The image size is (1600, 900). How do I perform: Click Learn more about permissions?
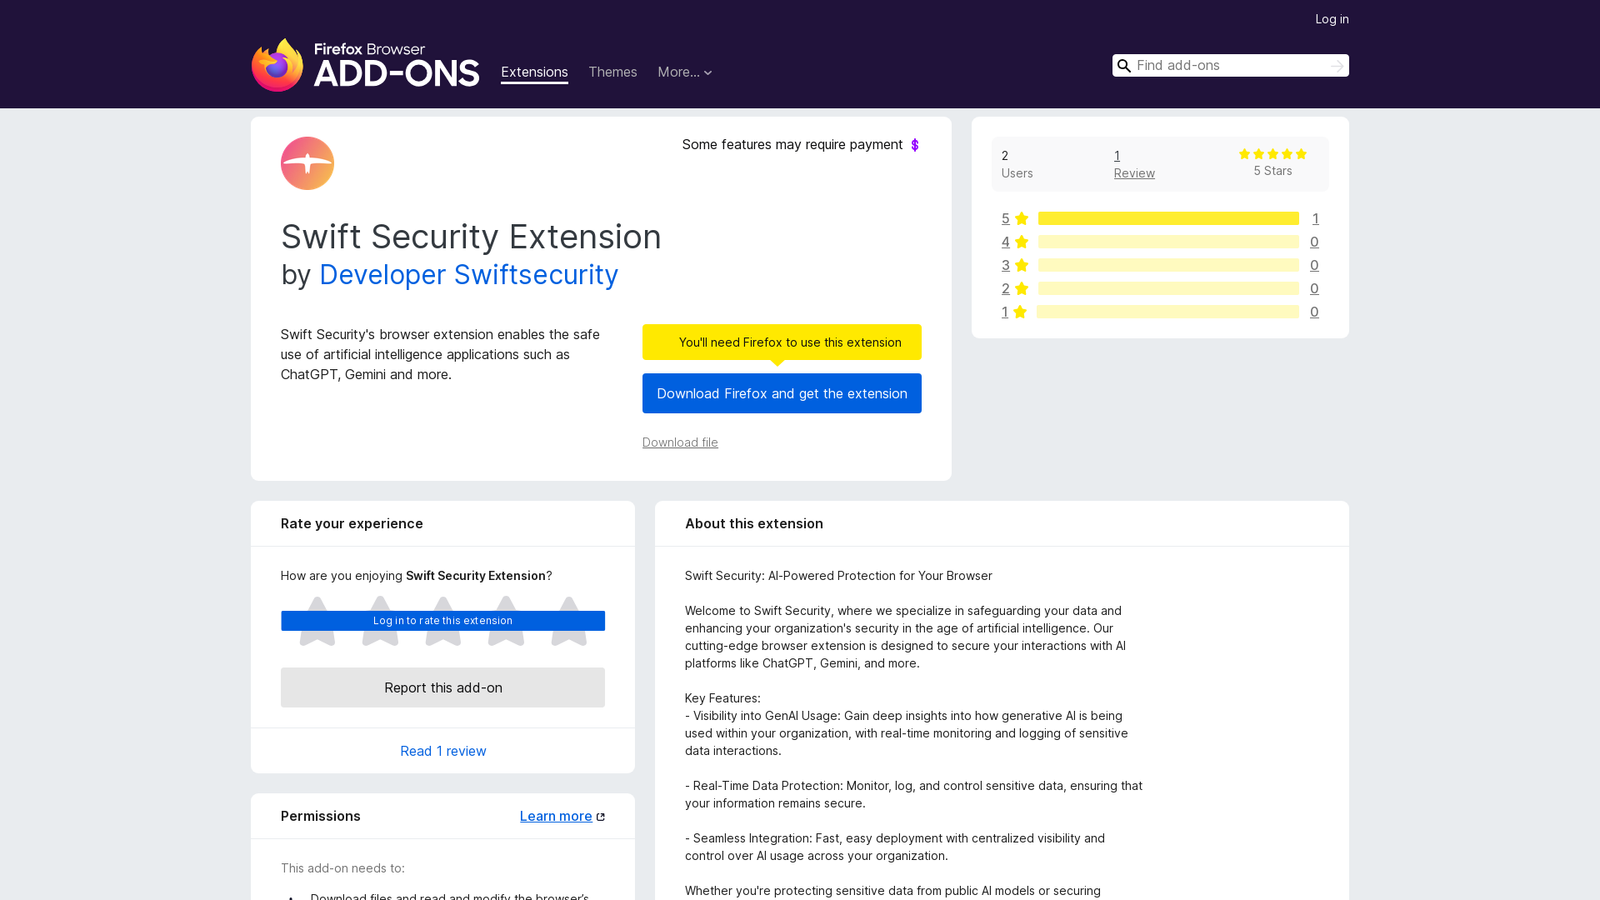pos(556,816)
